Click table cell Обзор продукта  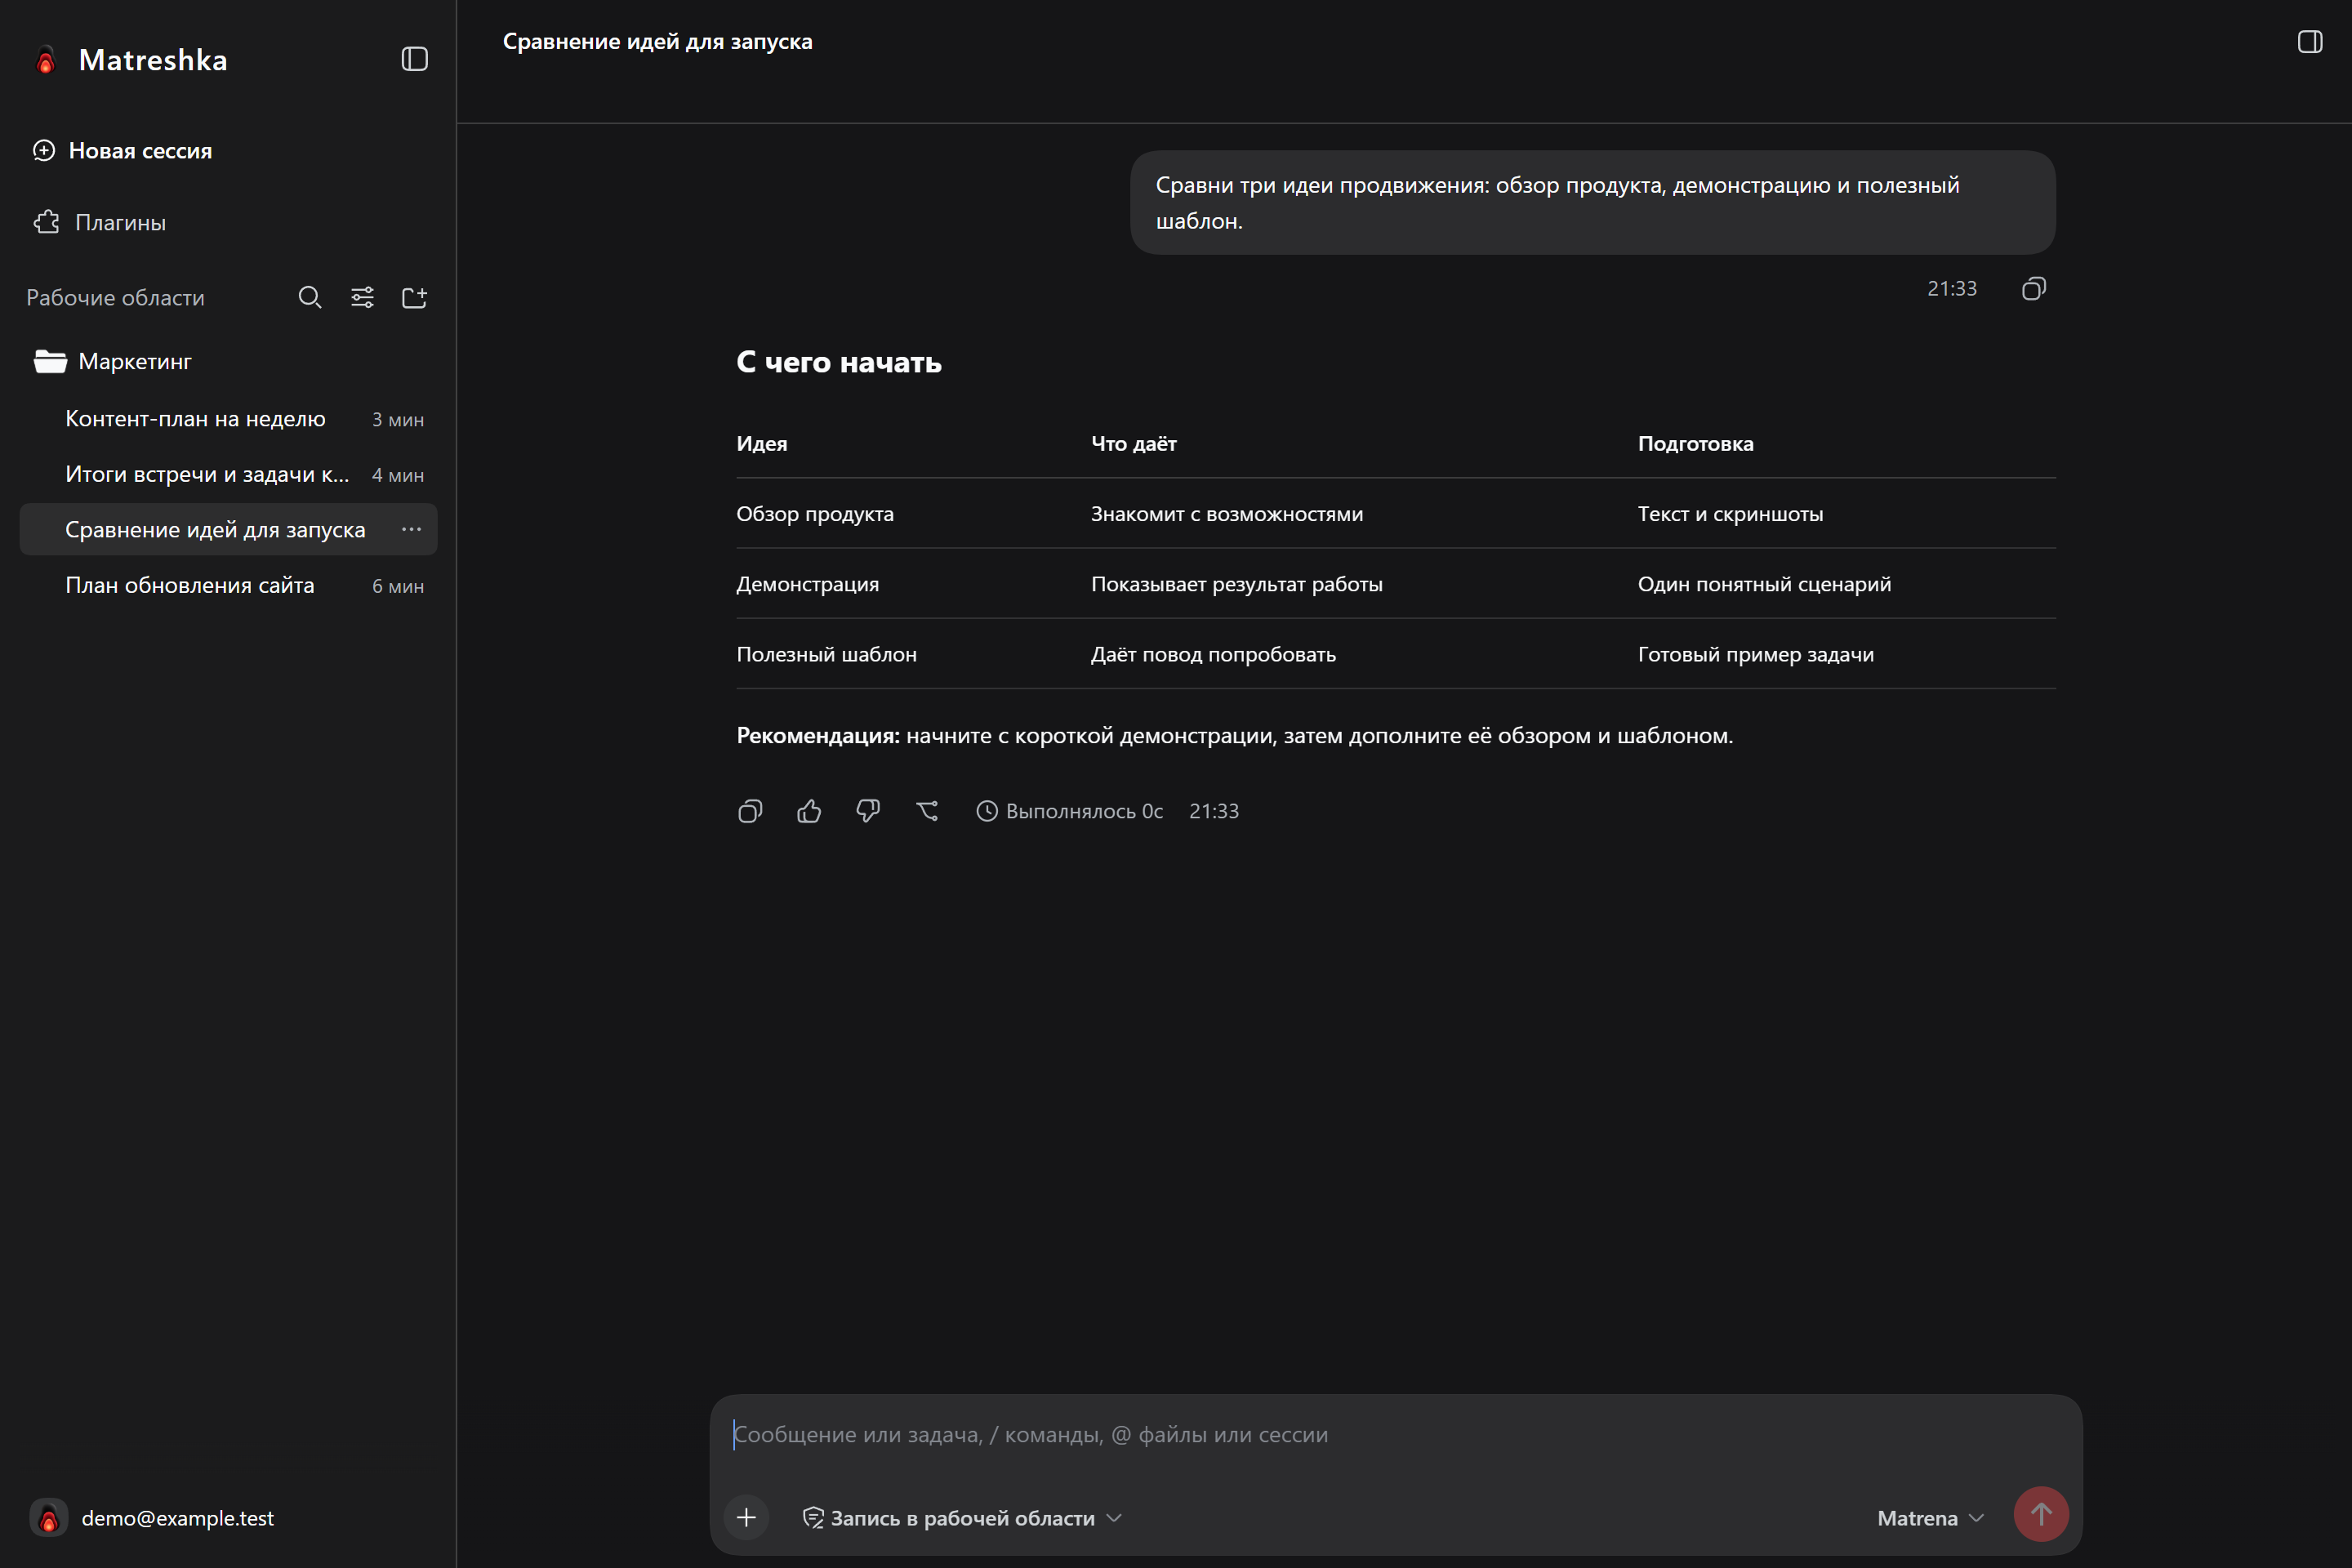pyautogui.click(x=815, y=514)
